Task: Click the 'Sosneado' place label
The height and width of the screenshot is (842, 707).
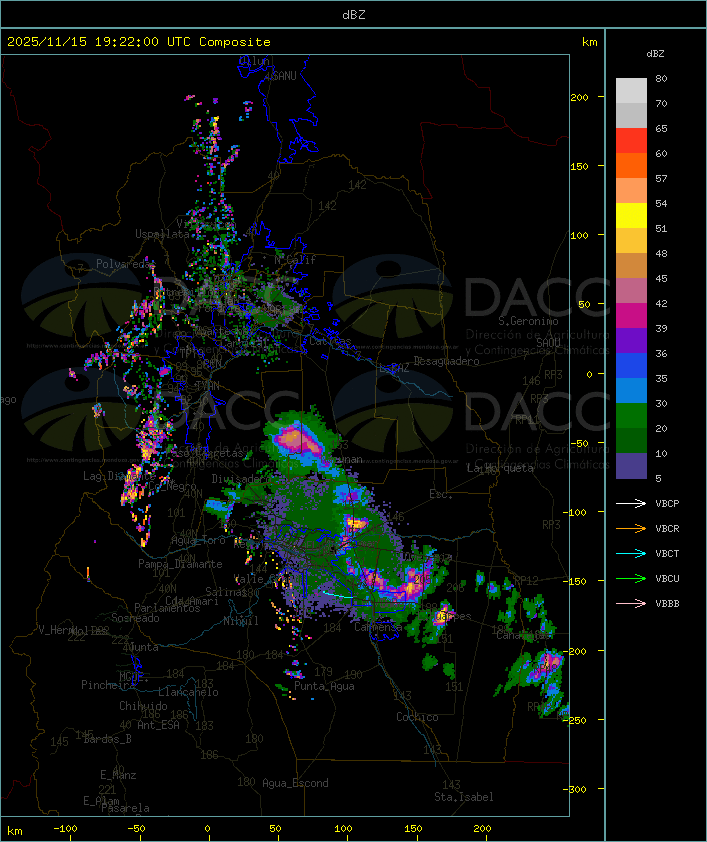Action: point(135,618)
